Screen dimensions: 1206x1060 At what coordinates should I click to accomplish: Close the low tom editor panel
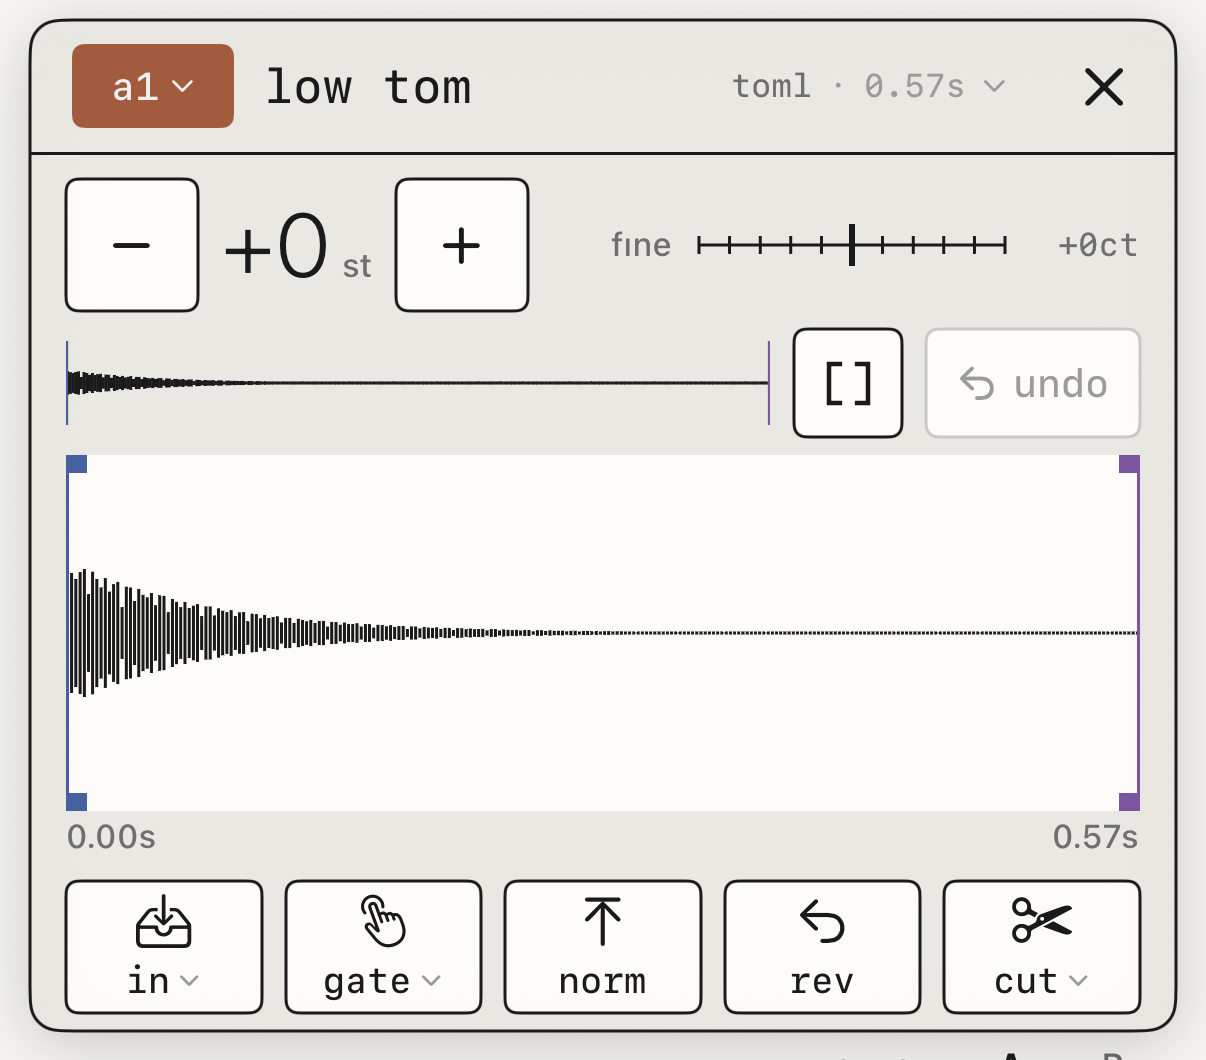[1104, 87]
